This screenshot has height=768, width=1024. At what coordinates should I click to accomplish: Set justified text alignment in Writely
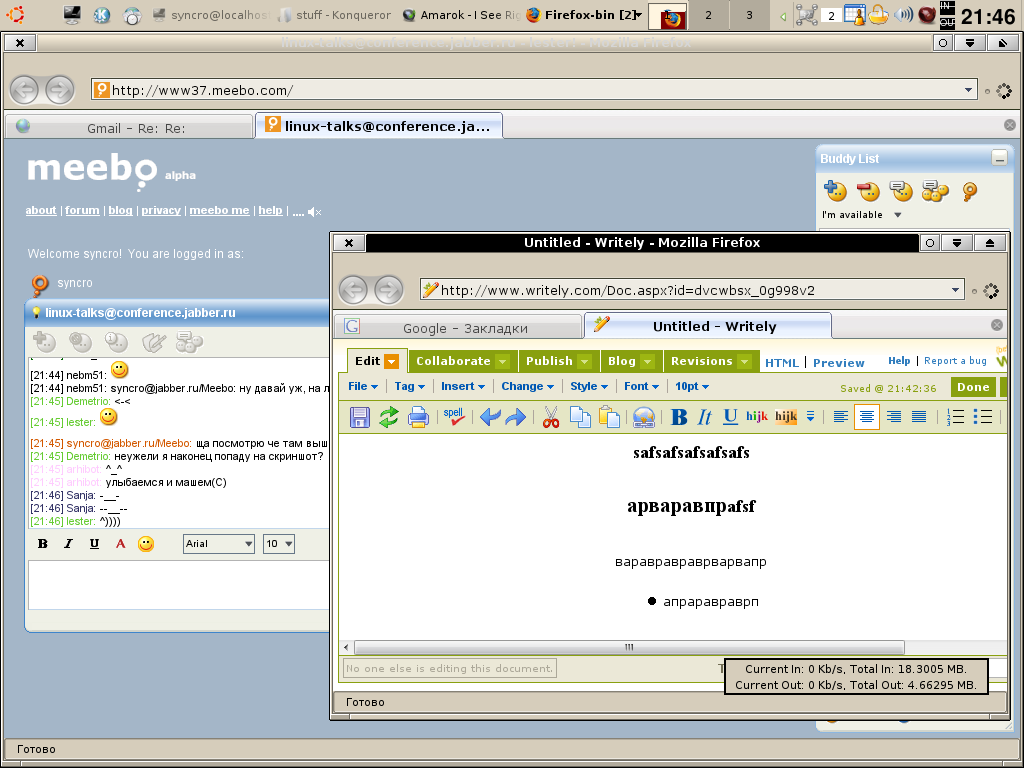tap(919, 417)
